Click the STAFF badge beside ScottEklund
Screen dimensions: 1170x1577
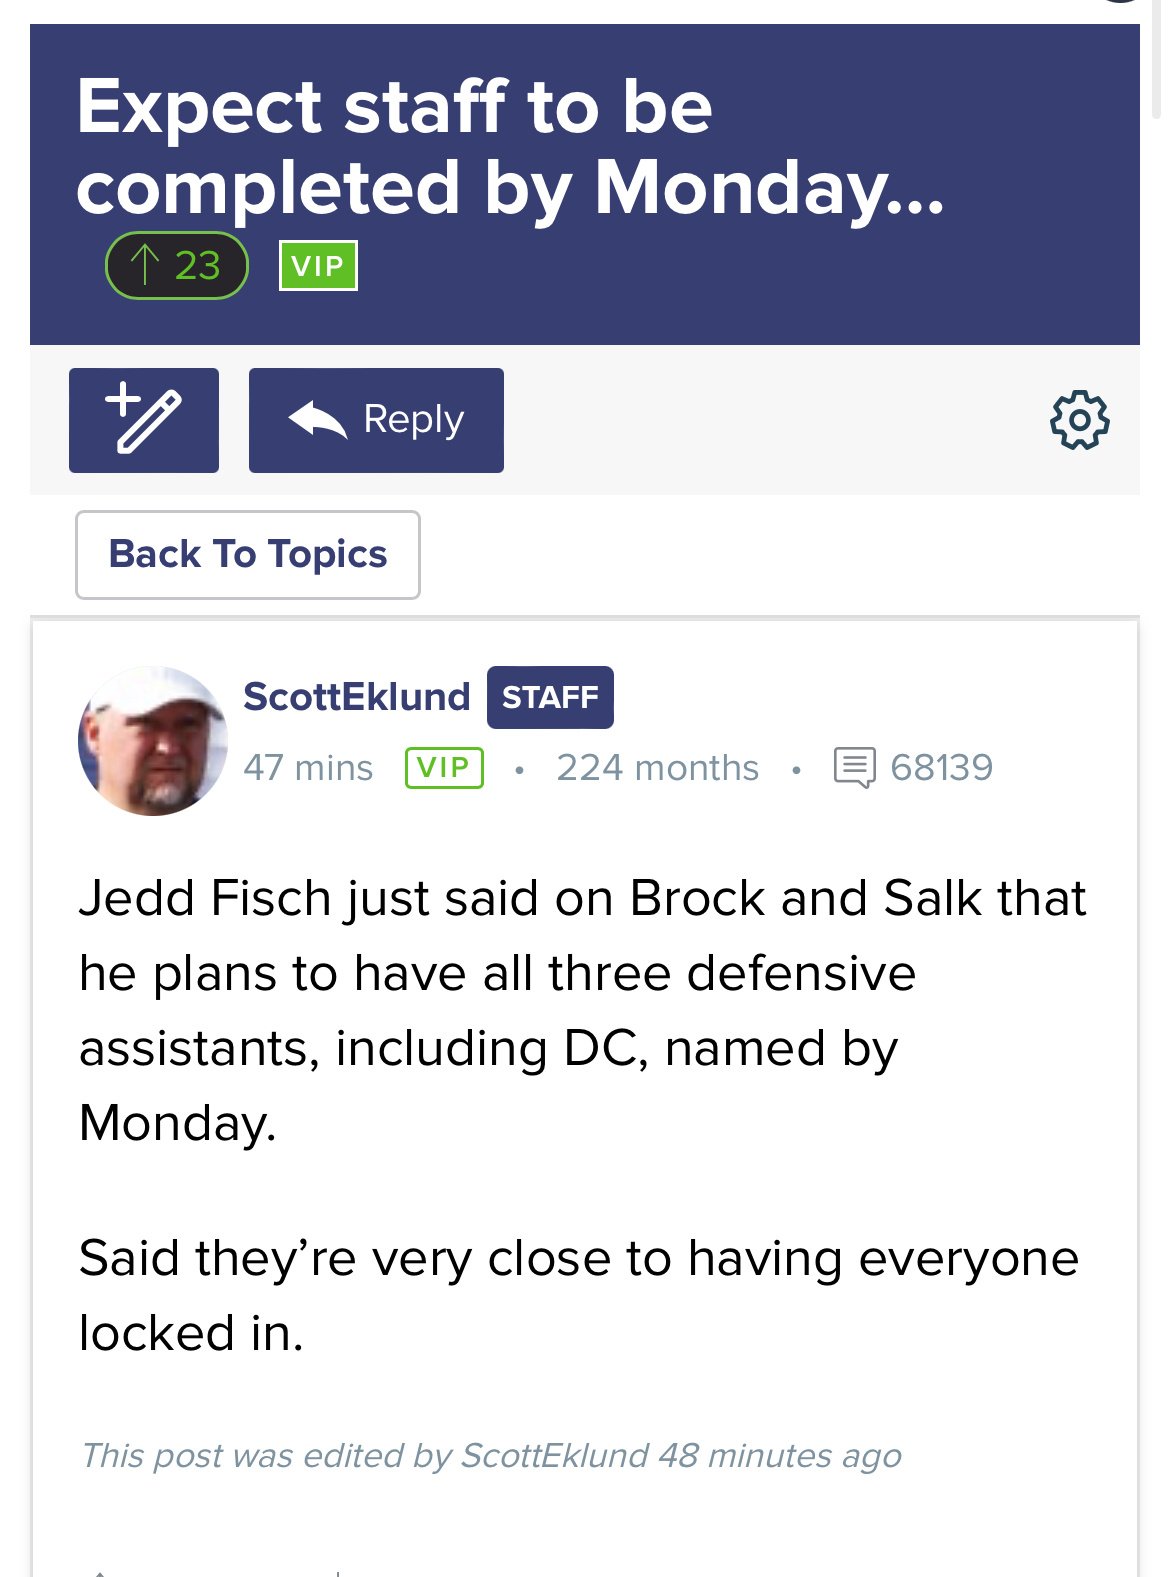pyautogui.click(x=550, y=697)
